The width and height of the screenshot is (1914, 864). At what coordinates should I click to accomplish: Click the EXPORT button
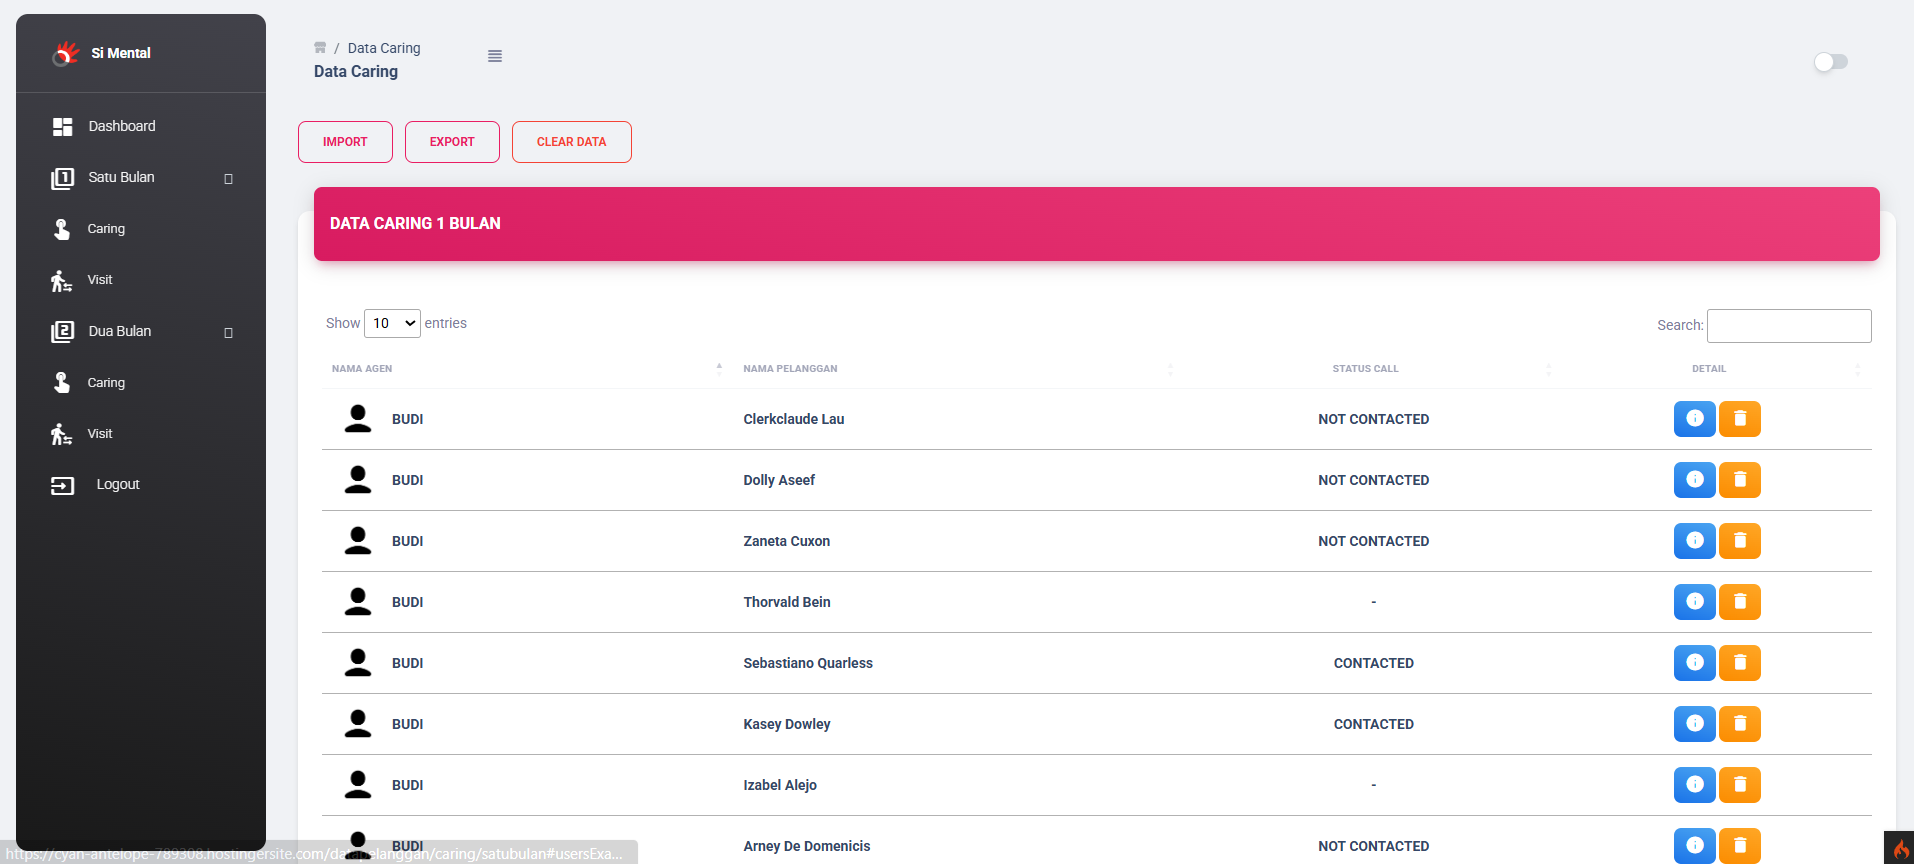(x=452, y=142)
